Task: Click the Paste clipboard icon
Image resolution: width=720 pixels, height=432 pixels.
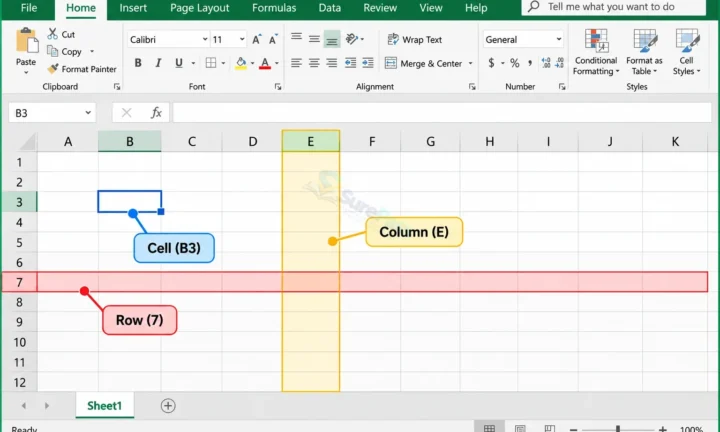Action: click(x=26, y=41)
